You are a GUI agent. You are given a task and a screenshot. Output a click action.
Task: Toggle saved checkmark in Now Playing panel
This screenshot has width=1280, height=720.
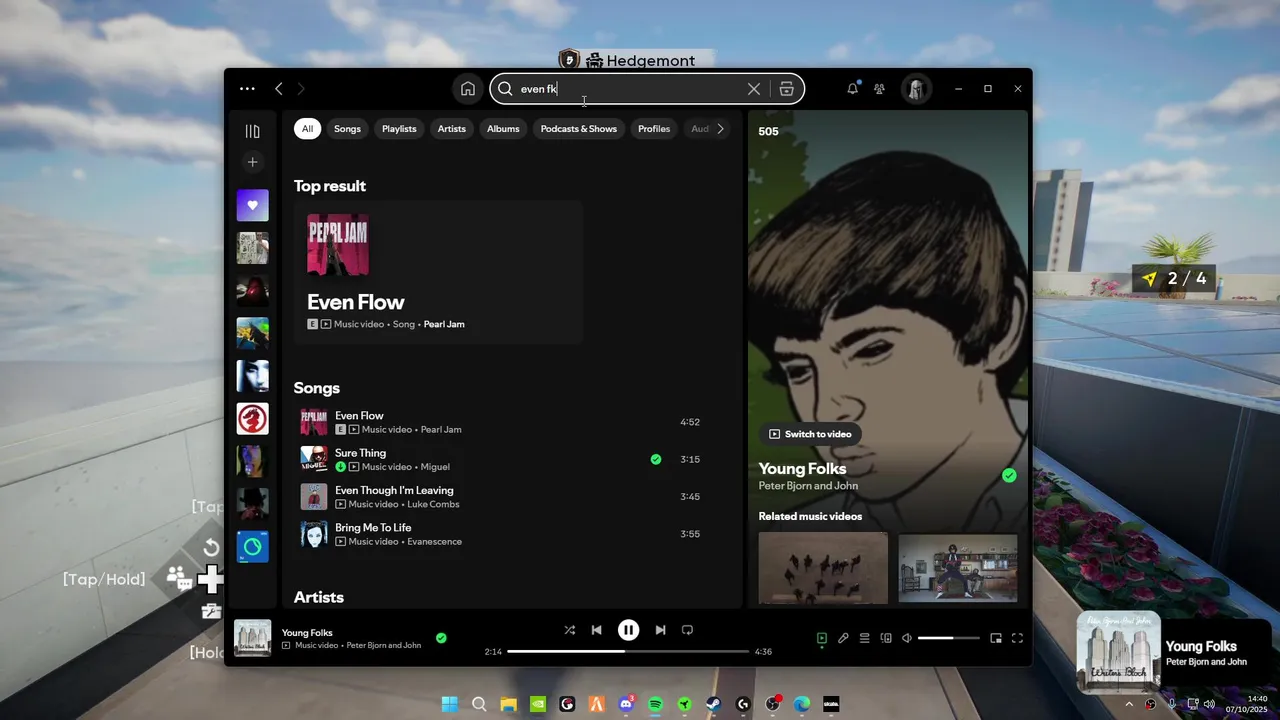tap(1009, 476)
